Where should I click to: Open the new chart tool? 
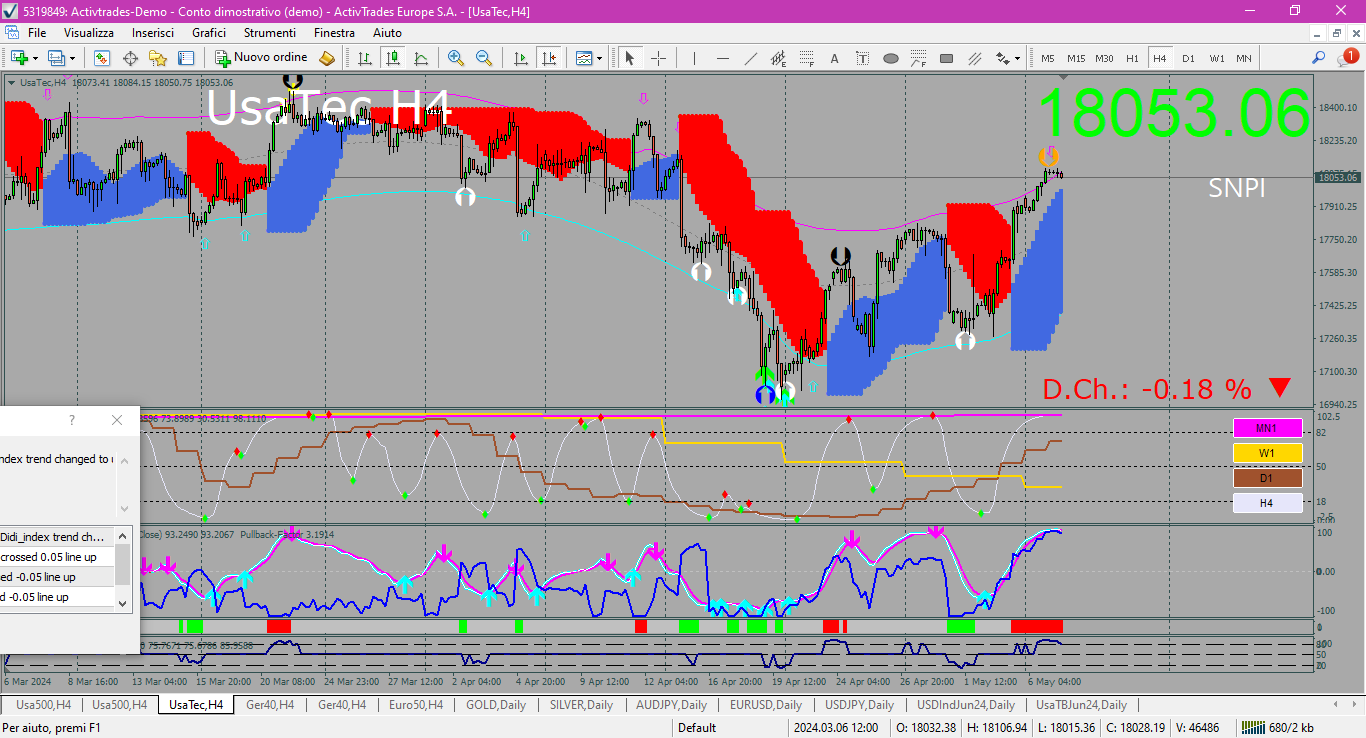pos(19,58)
